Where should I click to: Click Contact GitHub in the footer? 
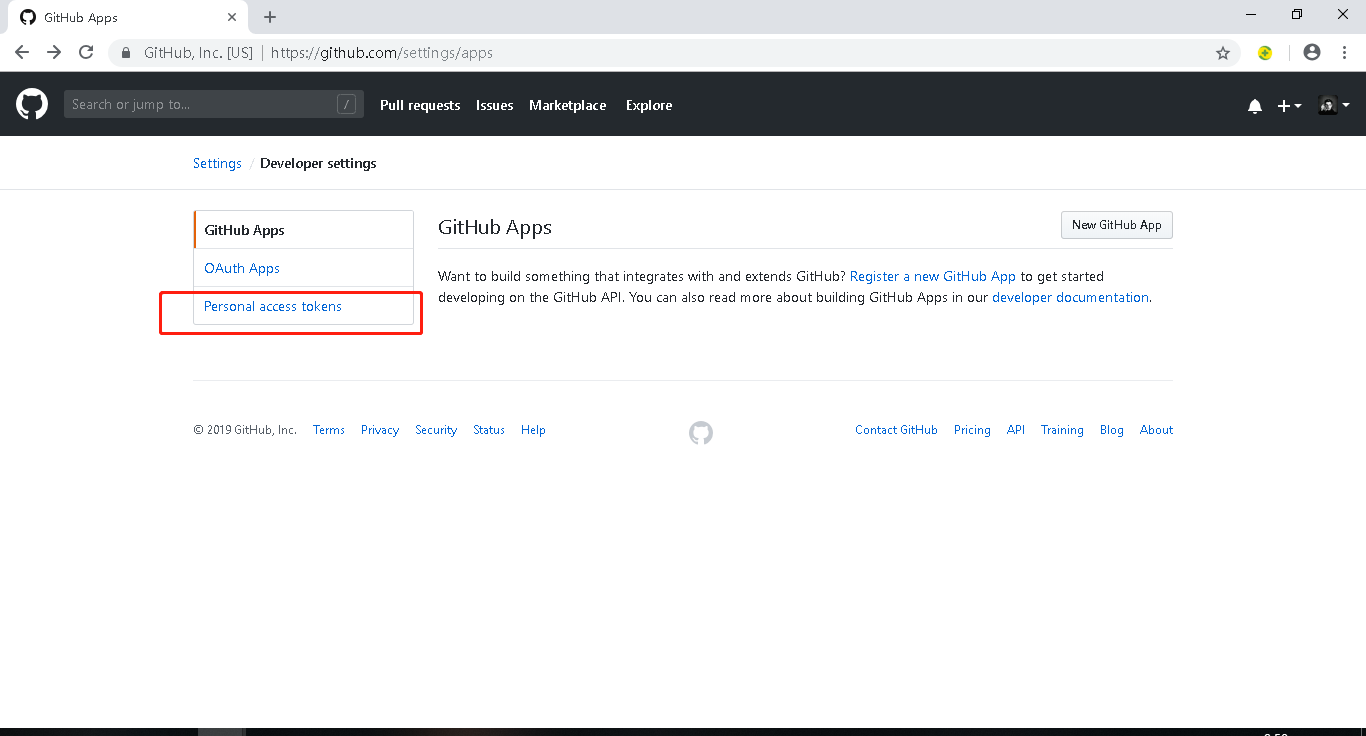click(x=896, y=430)
